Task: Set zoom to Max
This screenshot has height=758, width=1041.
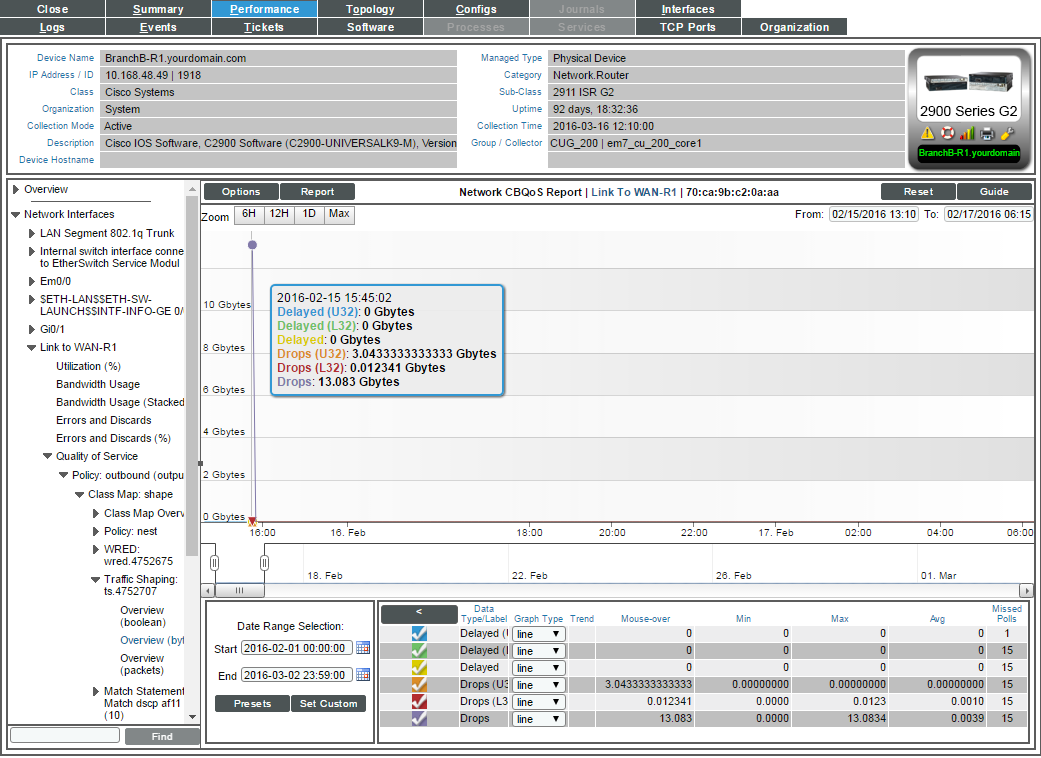Action: 339,214
